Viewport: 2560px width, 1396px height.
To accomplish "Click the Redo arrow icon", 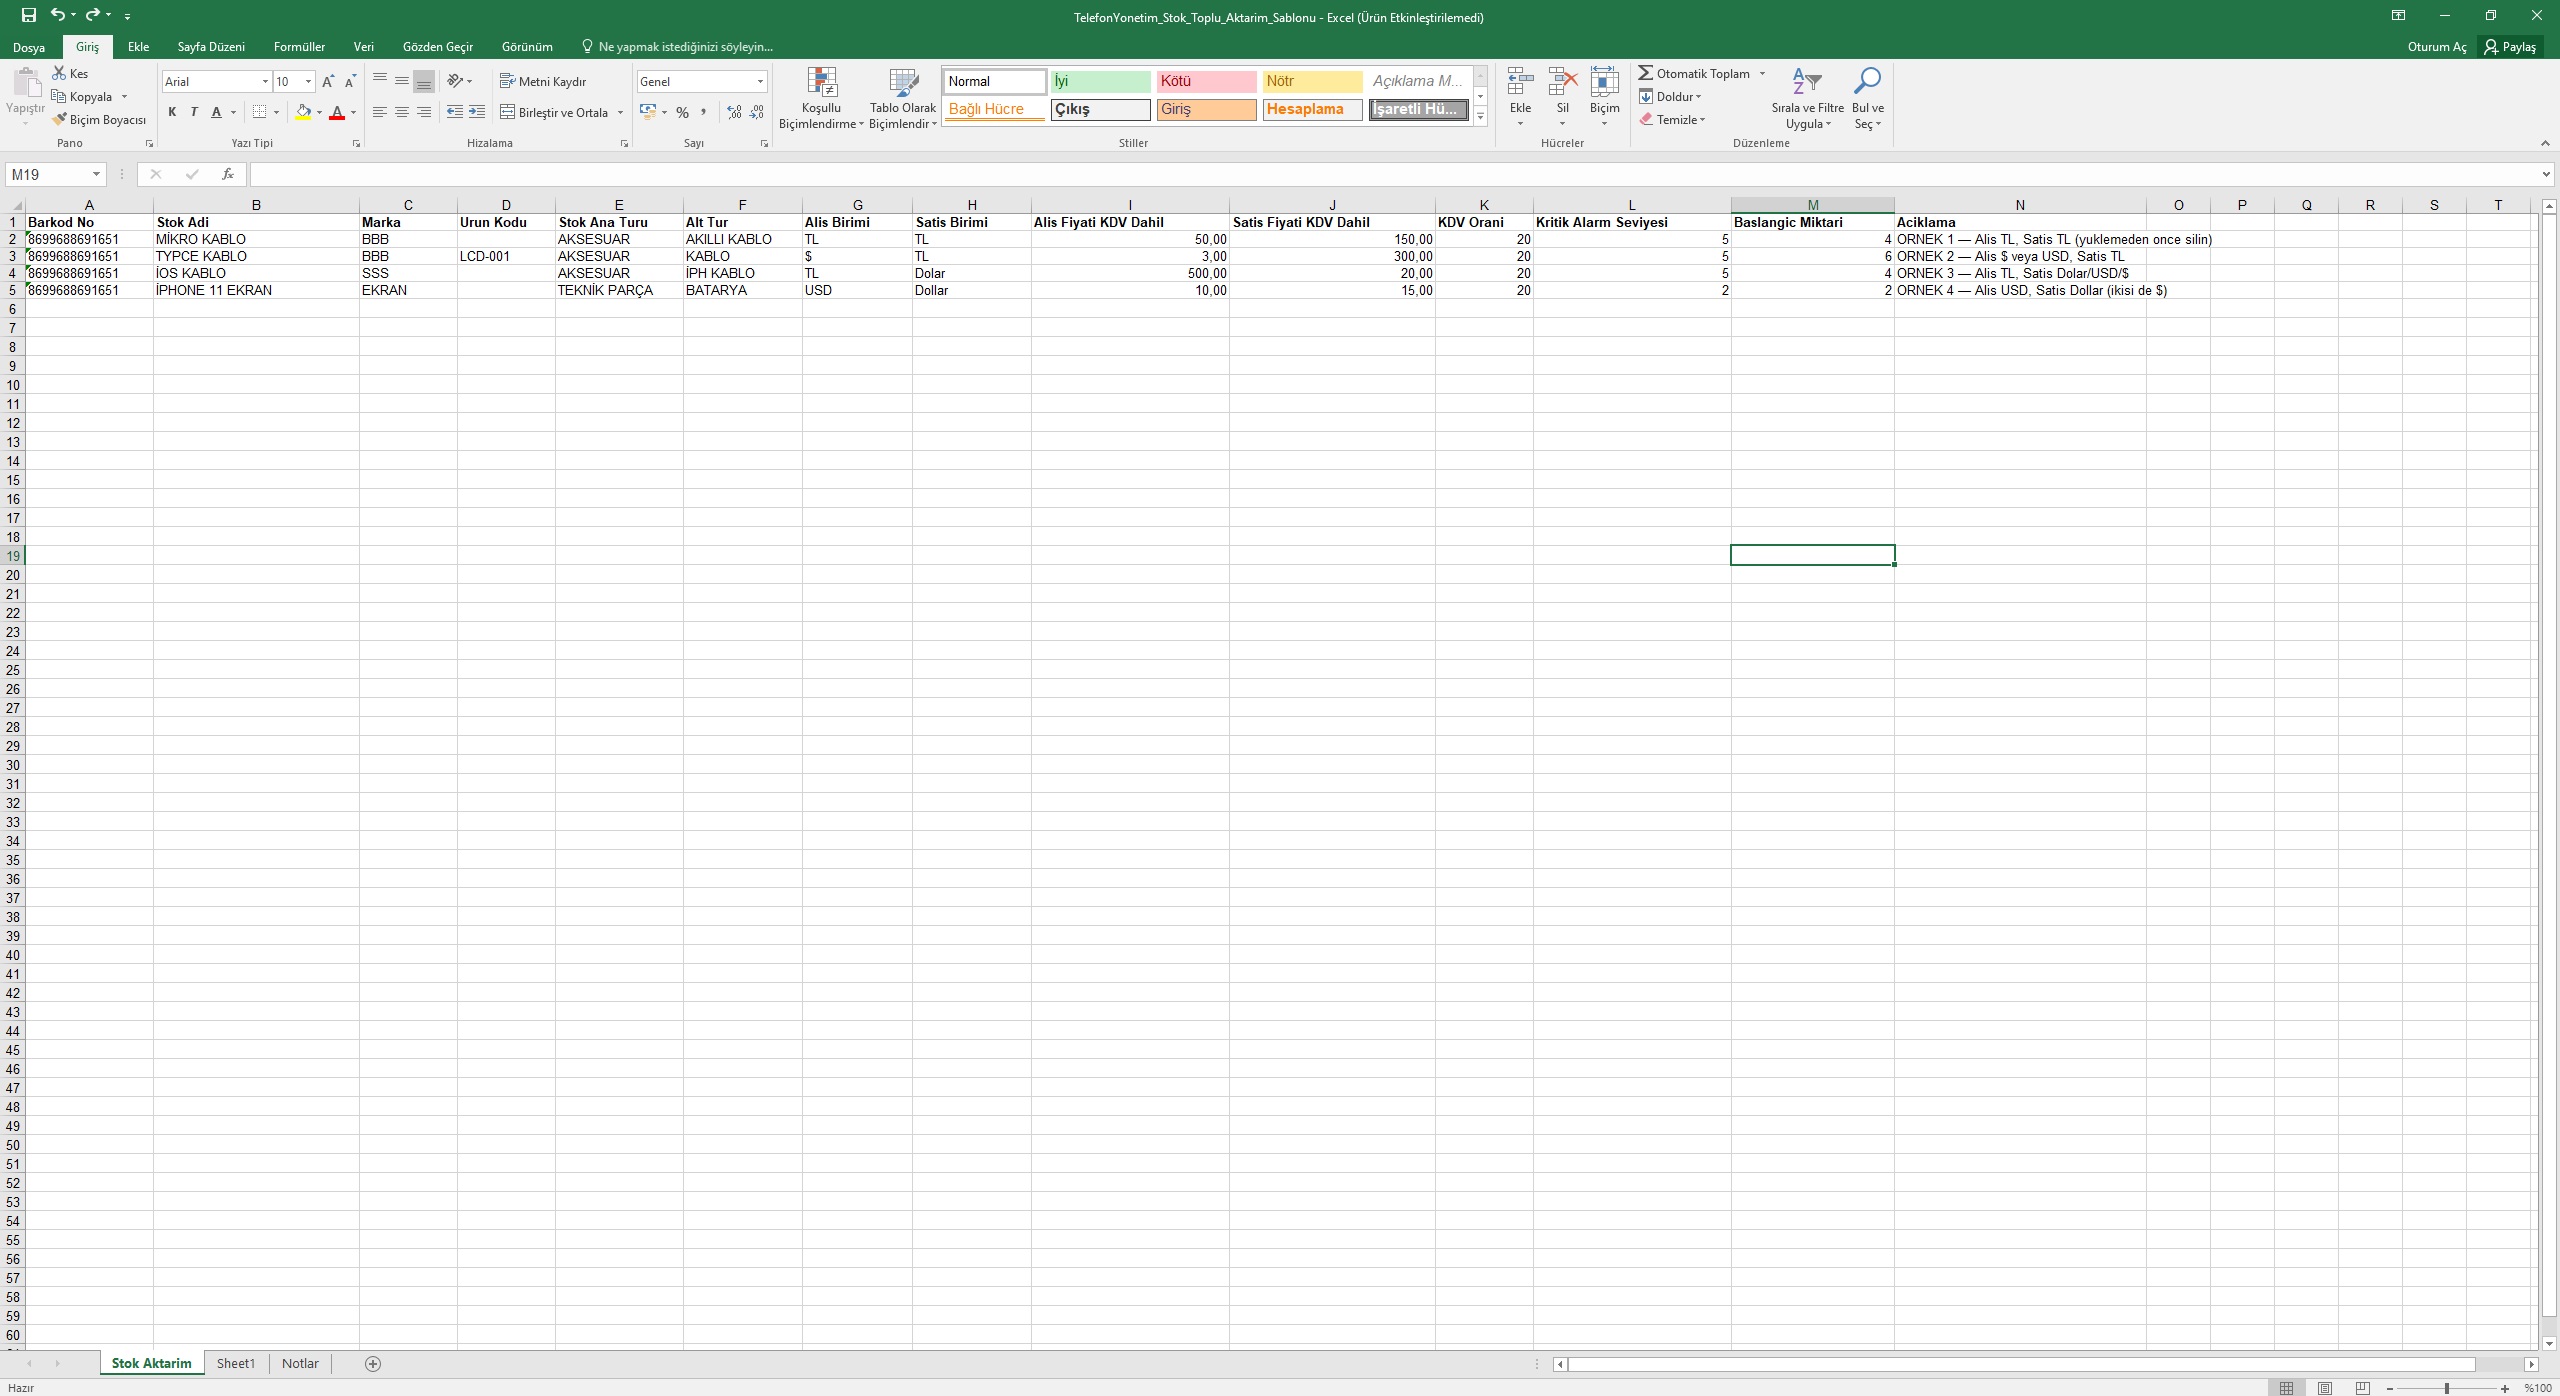I will pos(93,15).
